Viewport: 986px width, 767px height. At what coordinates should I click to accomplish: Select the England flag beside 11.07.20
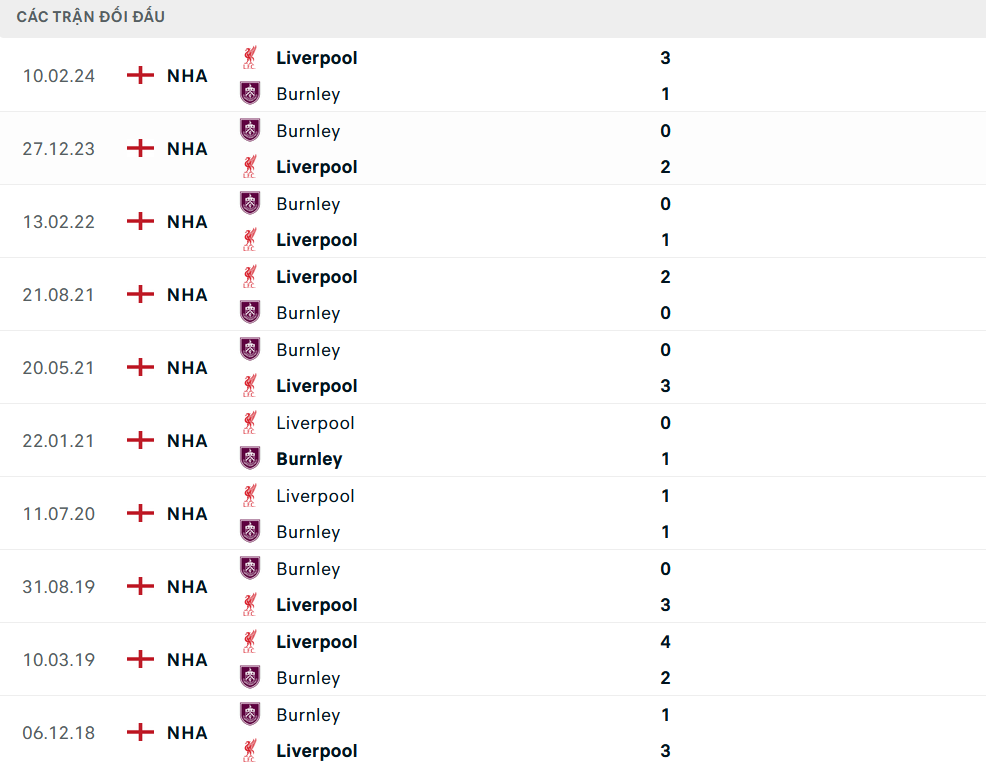click(140, 513)
